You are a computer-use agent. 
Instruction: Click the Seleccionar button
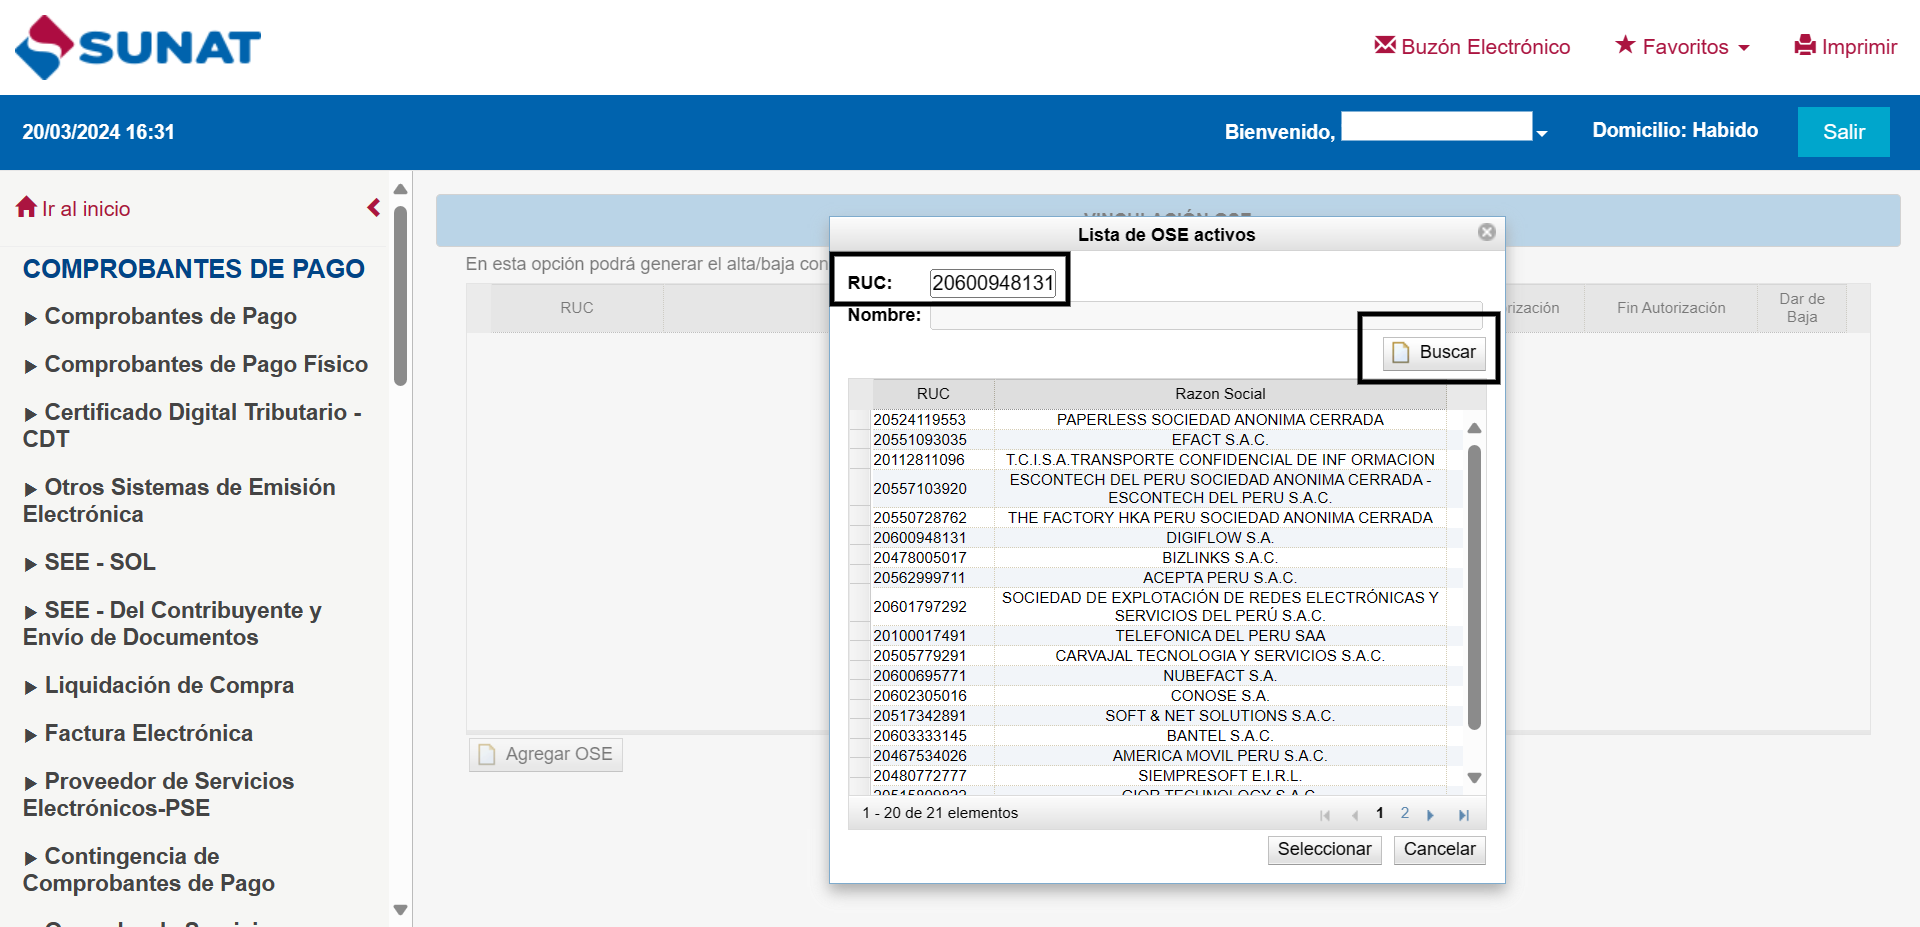pos(1324,849)
